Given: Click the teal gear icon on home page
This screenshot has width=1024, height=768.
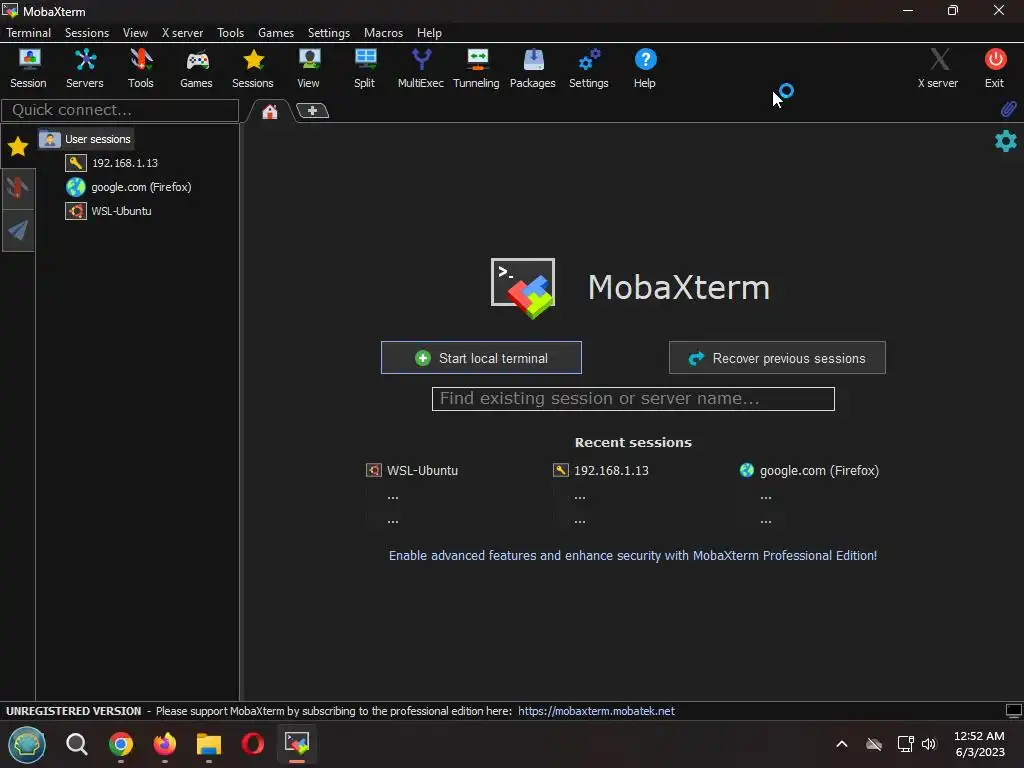Looking at the screenshot, I should [x=1006, y=141].
